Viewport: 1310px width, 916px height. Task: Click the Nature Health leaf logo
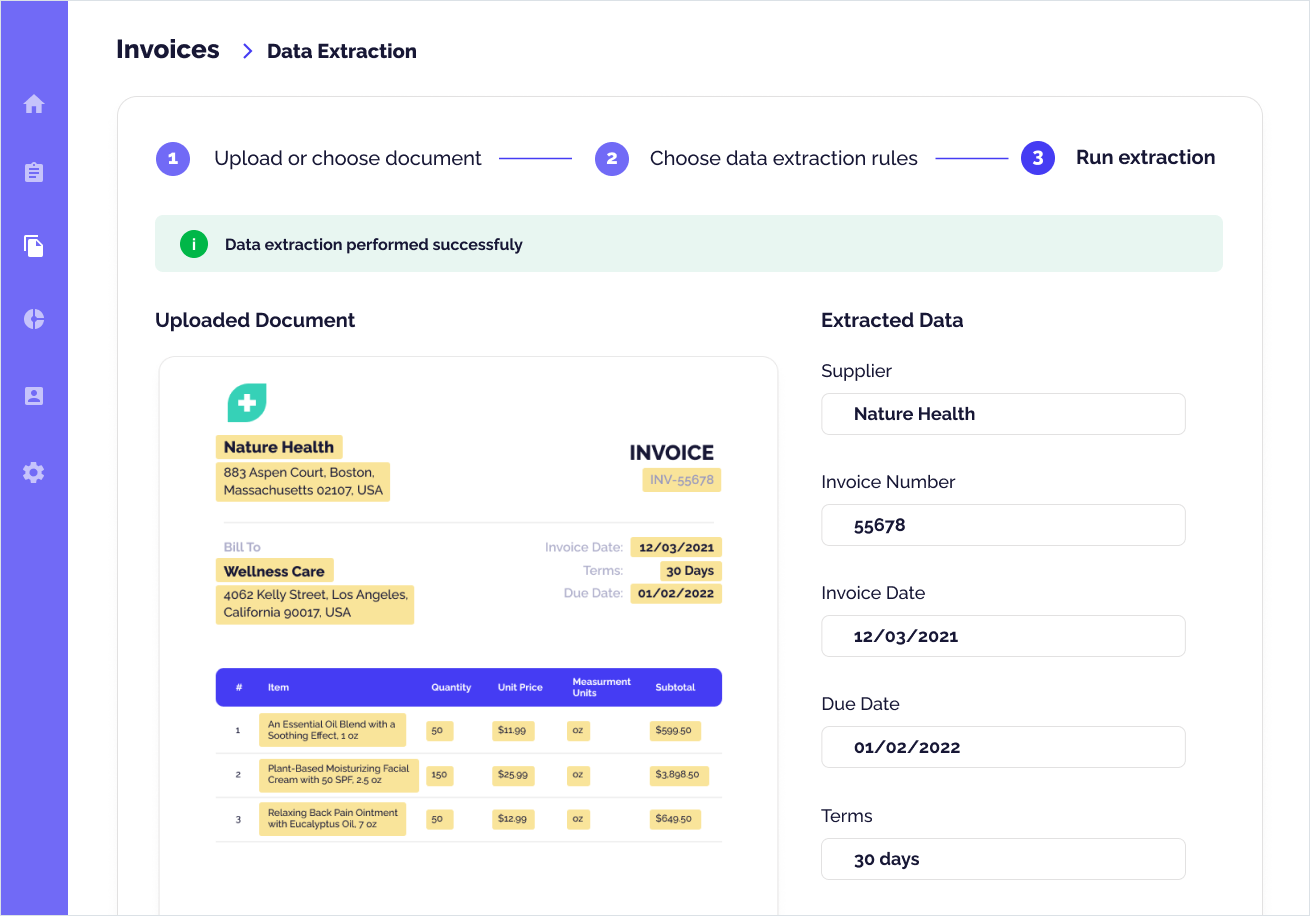tap(247, 402)
